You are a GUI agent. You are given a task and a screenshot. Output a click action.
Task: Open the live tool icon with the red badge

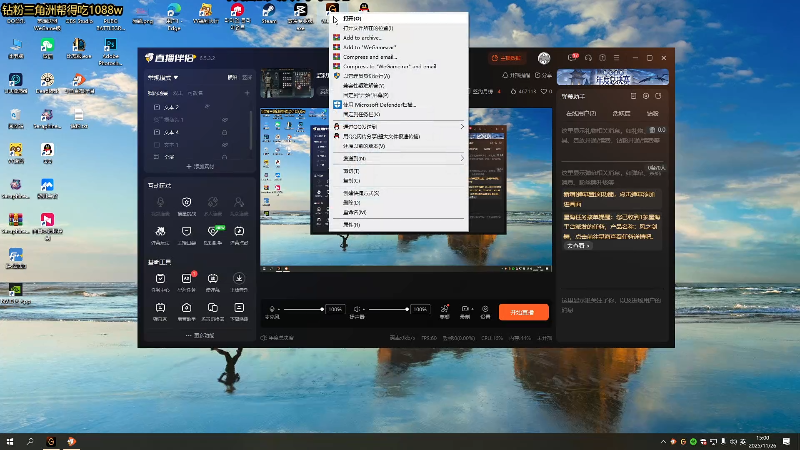pos(186,279)
